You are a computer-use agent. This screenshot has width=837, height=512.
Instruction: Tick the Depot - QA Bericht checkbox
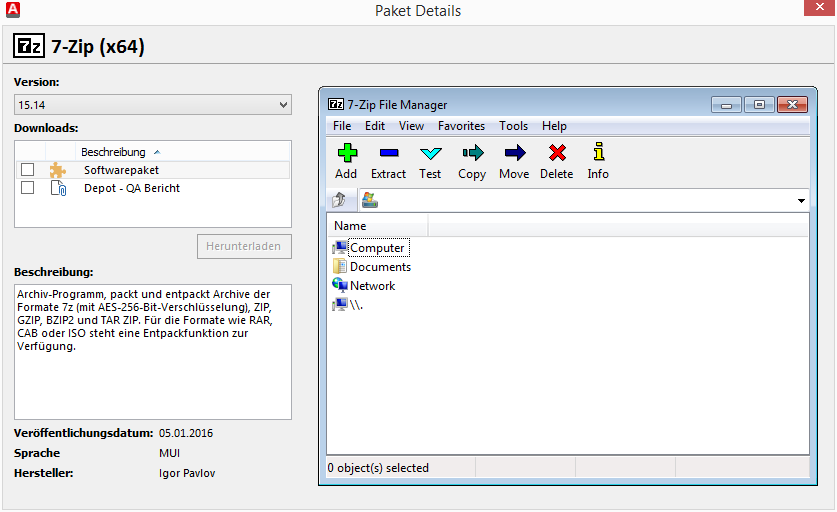(x=28, y=188)
